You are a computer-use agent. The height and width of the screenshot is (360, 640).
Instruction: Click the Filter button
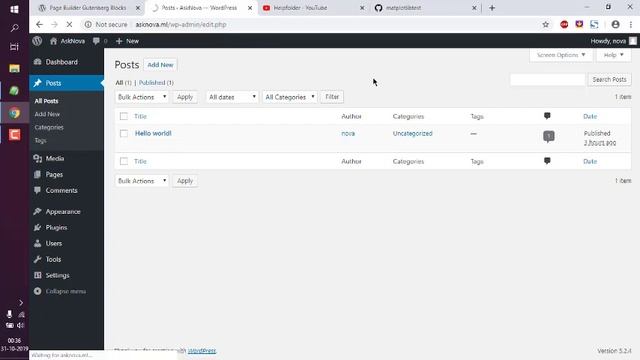click(332, 97)
